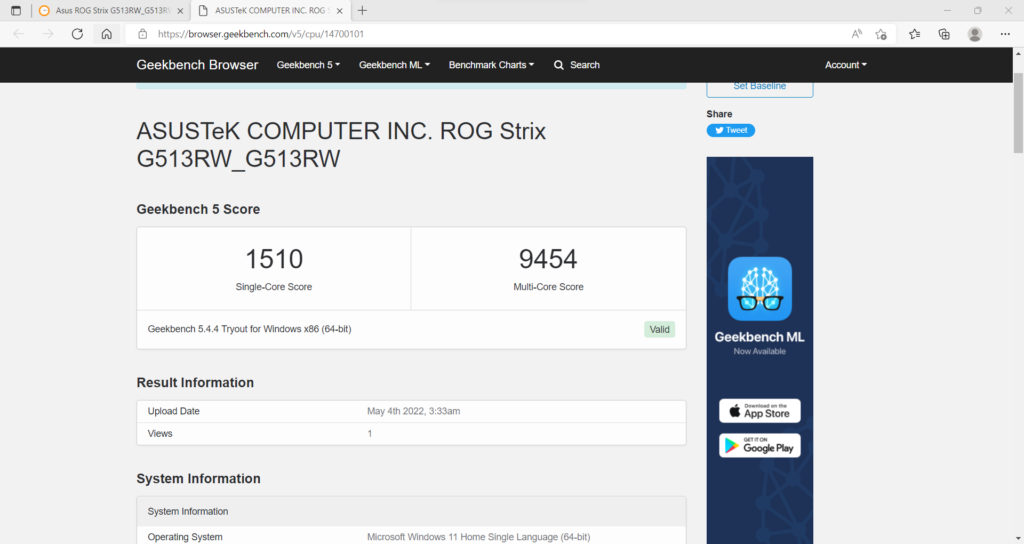Image resolution: width=1024 pixels, height=544 pixels.
Task: Click the Views row in Result Information
Action: [411, 434]
